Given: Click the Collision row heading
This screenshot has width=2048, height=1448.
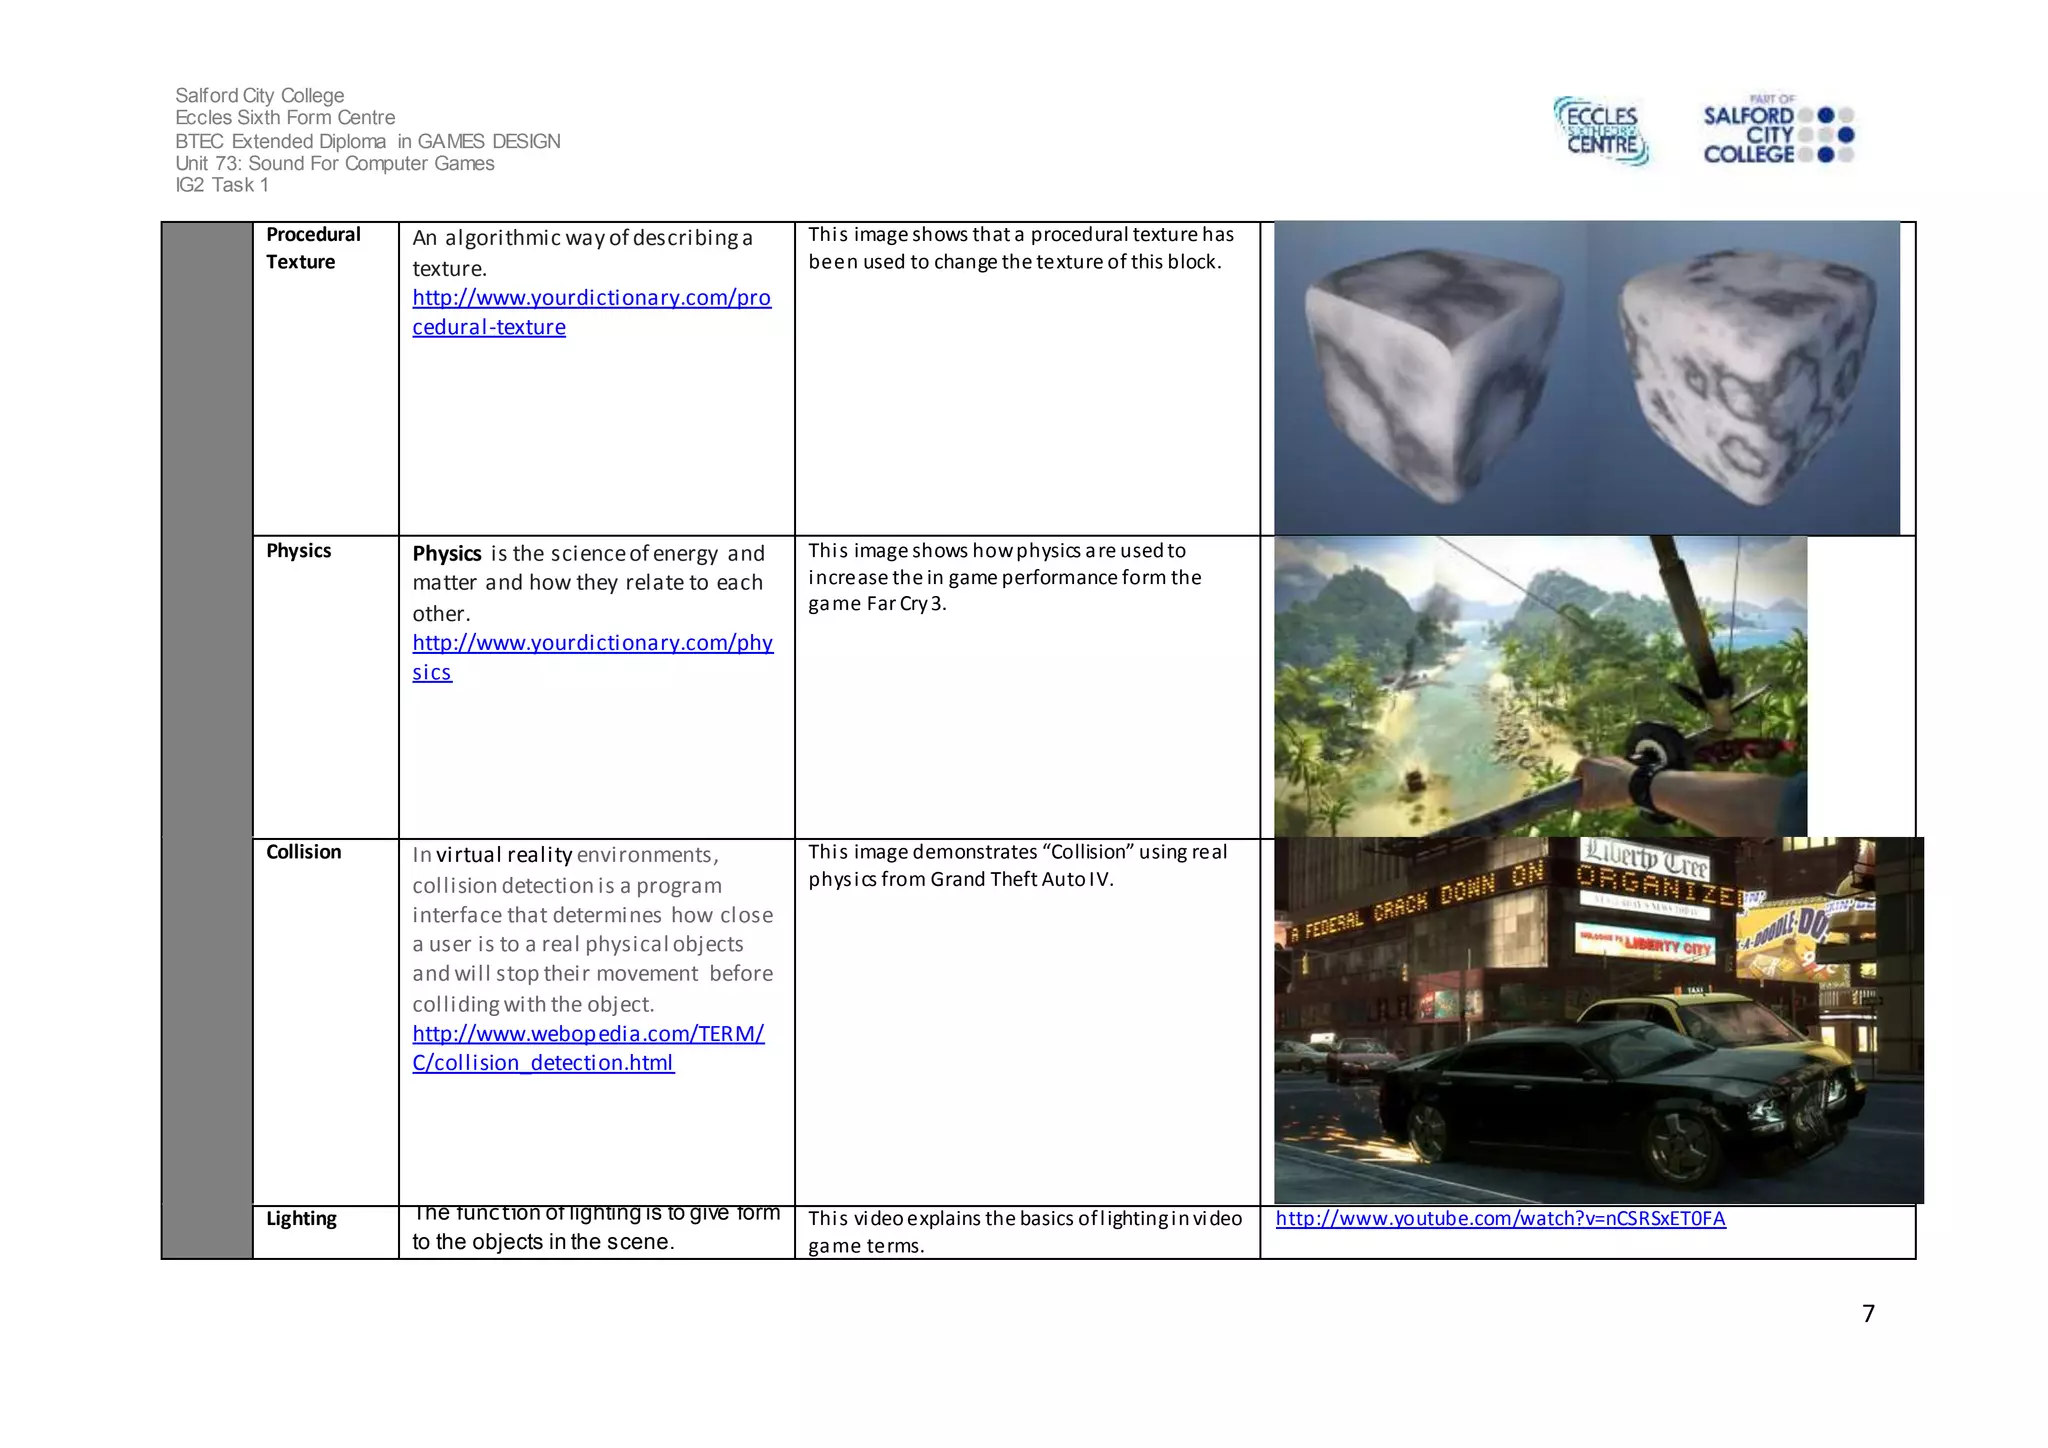Looking at the screenshot, I should pos(303,852).
